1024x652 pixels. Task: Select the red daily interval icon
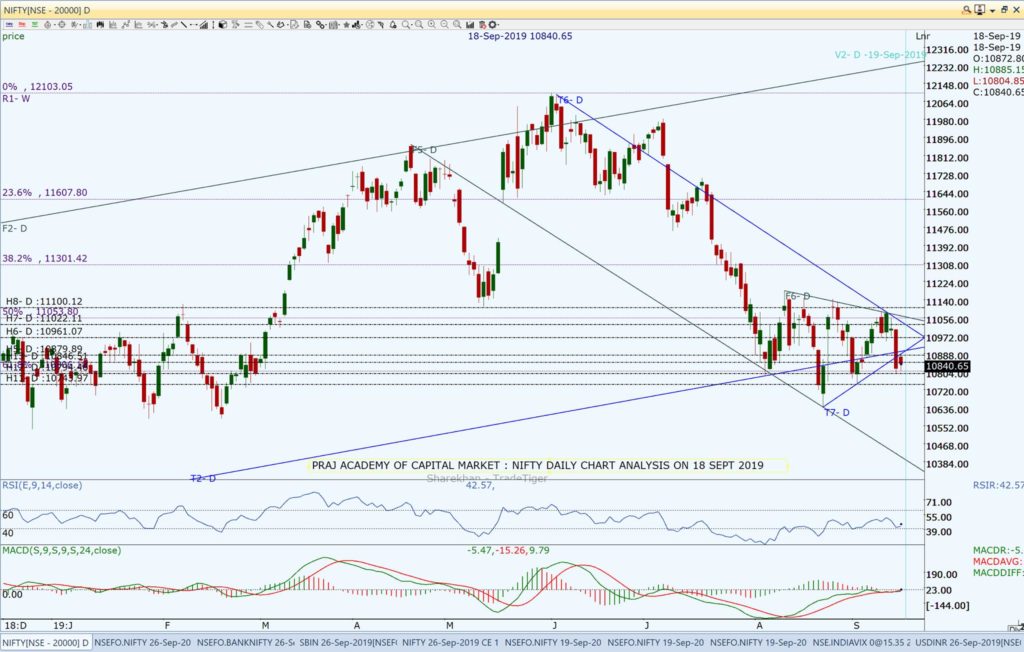22,25
